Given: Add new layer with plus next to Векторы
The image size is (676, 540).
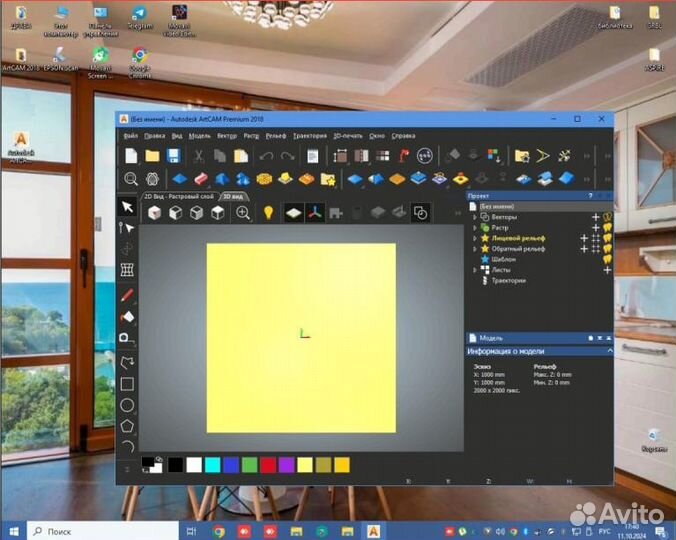Looking at the screenshot, I should (596, 217).
